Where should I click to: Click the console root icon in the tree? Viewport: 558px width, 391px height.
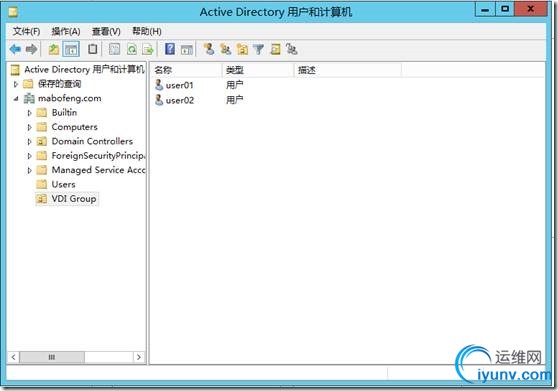15,69
